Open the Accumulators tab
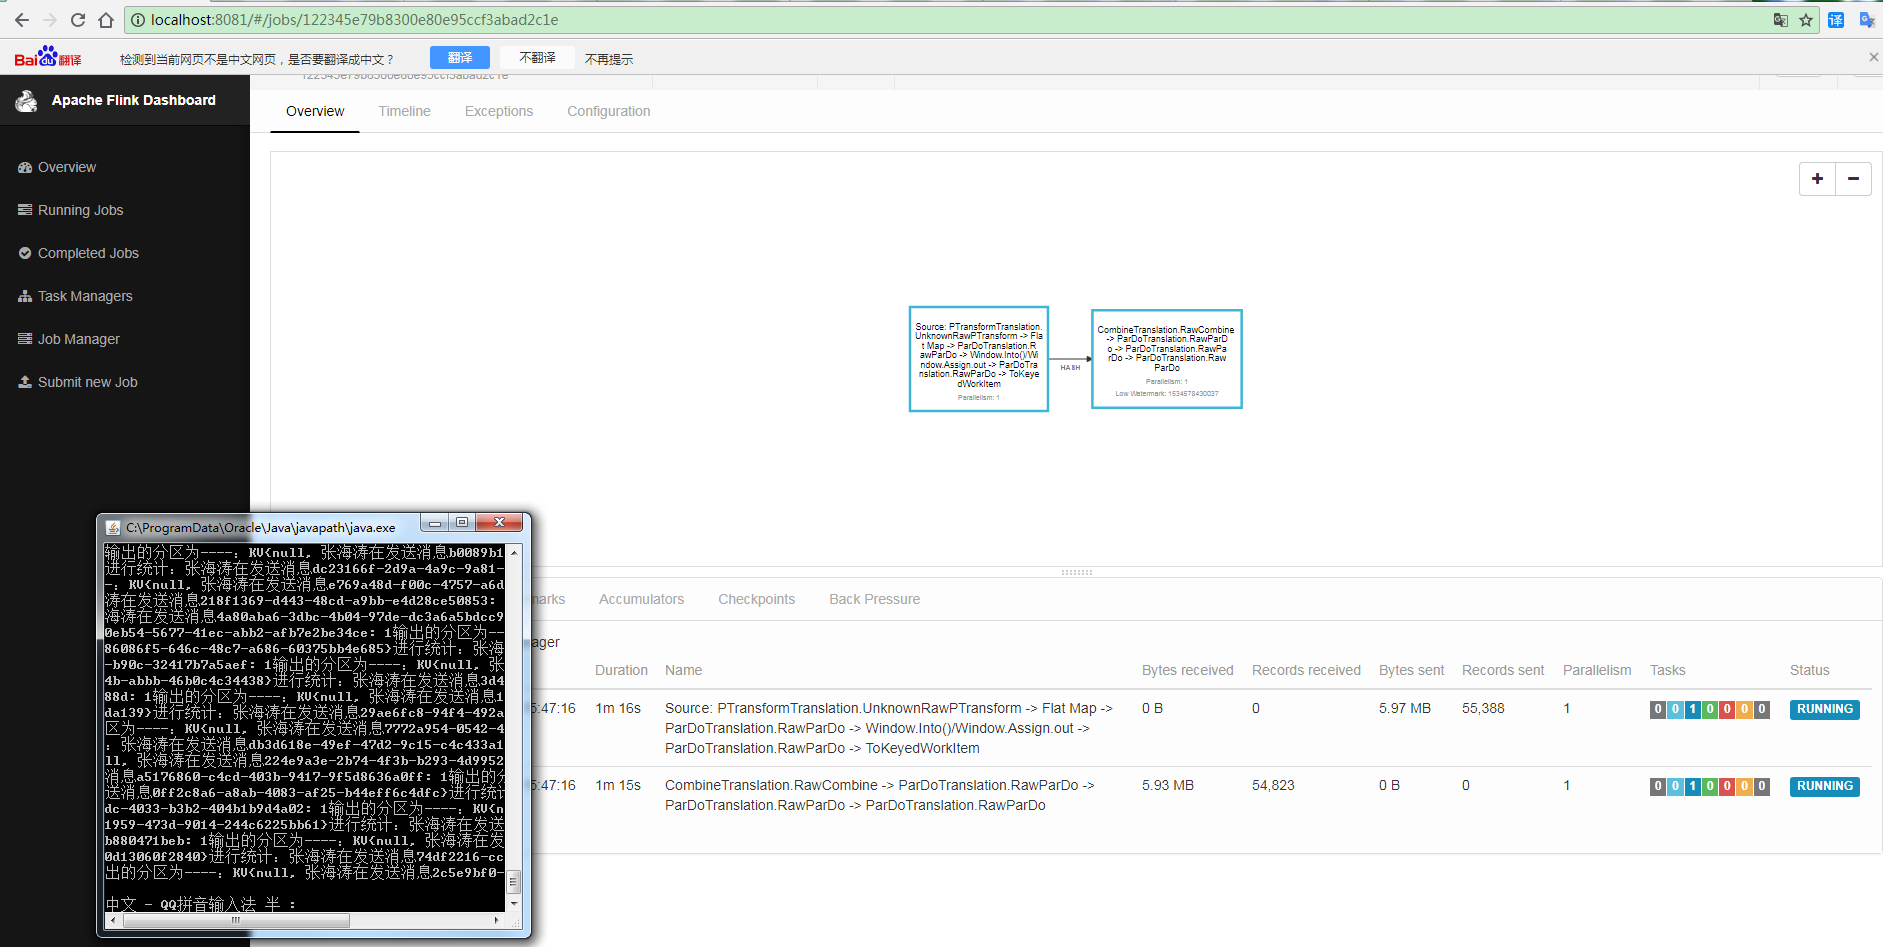The width and height of the screenshot is (1883, 947). tap(641, 599)
